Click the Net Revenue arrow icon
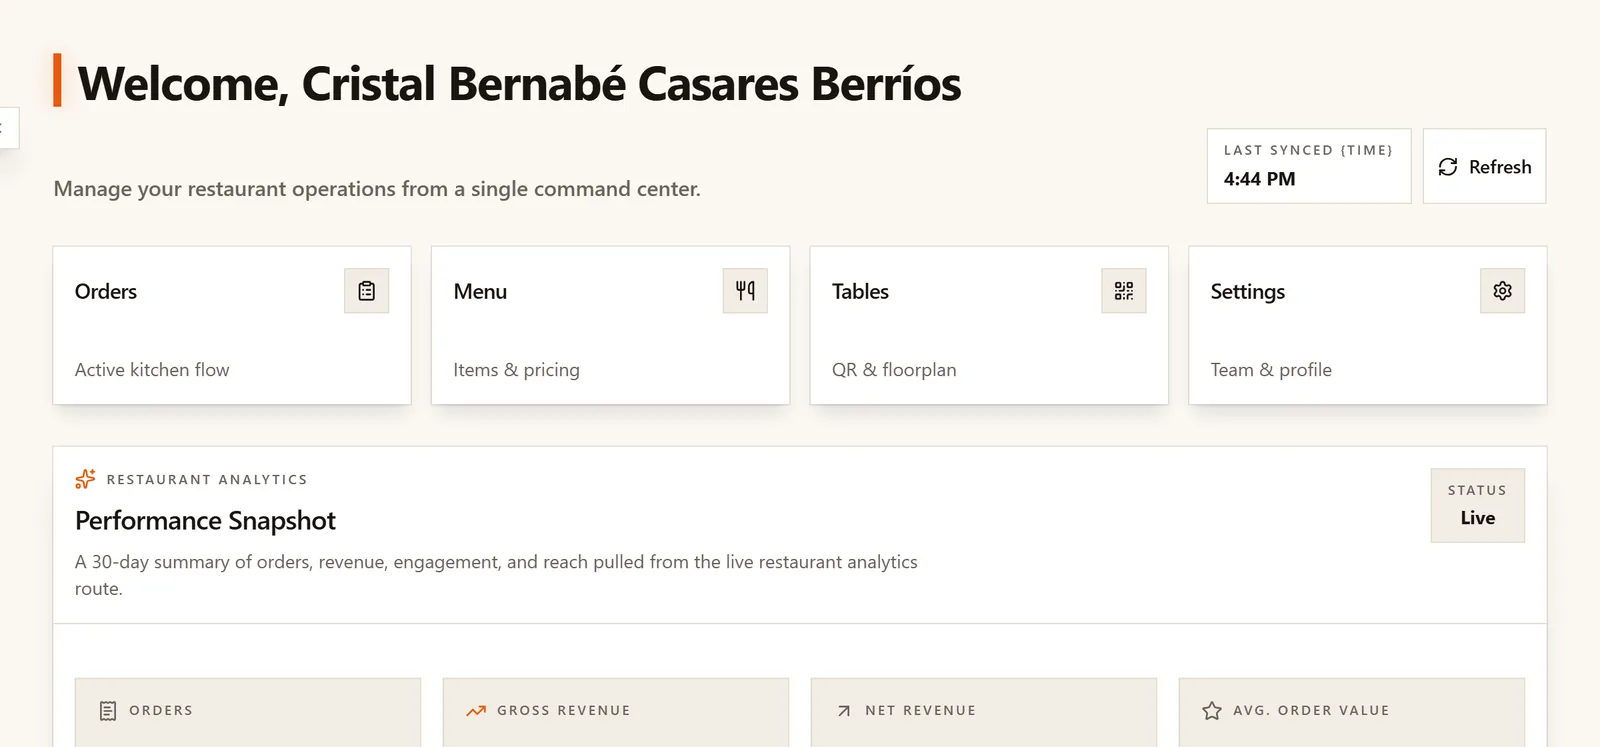 [844, 711]
